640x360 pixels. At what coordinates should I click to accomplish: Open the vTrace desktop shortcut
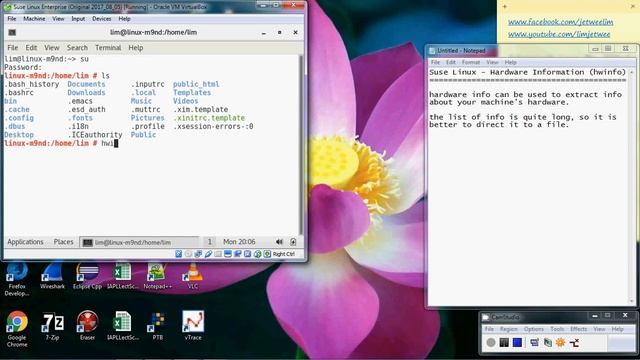click(x=193, y=326)
